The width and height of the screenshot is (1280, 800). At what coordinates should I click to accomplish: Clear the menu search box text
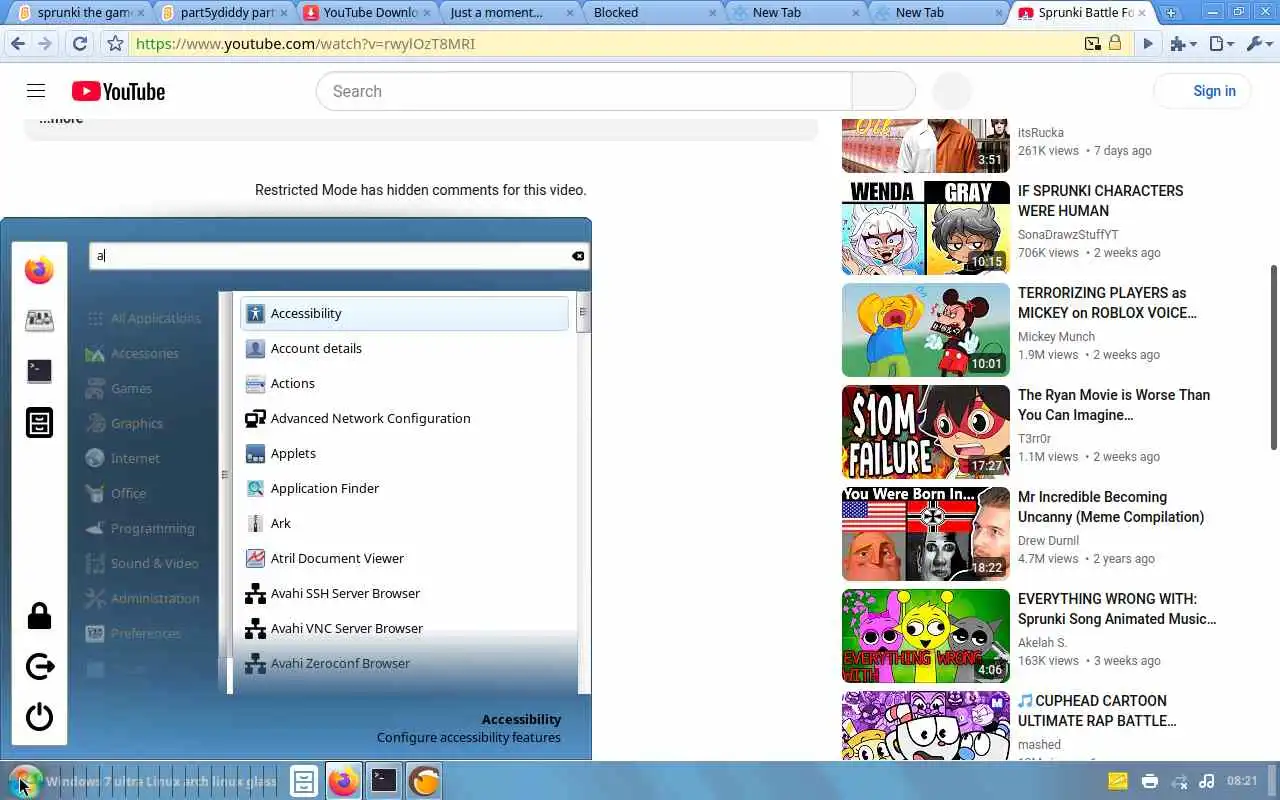pos(578,256)
